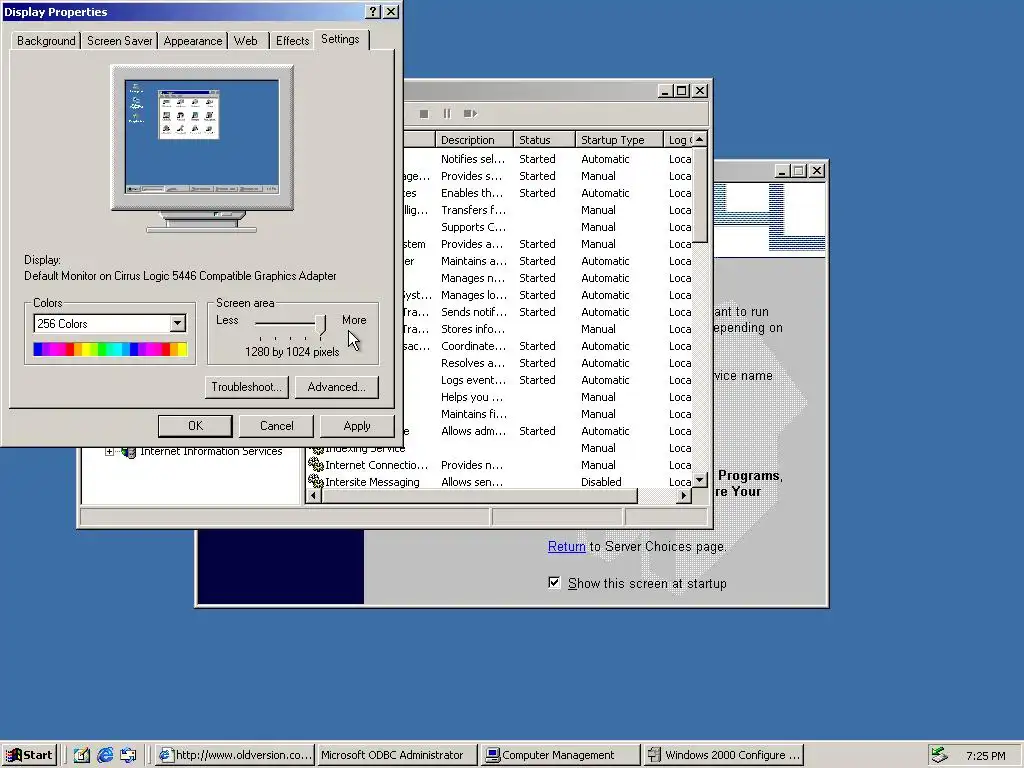Launch Internet Explorer from quick launch
Image resolution: width=1024 pixels, height=768 pixels.
(x=104, y=755)
